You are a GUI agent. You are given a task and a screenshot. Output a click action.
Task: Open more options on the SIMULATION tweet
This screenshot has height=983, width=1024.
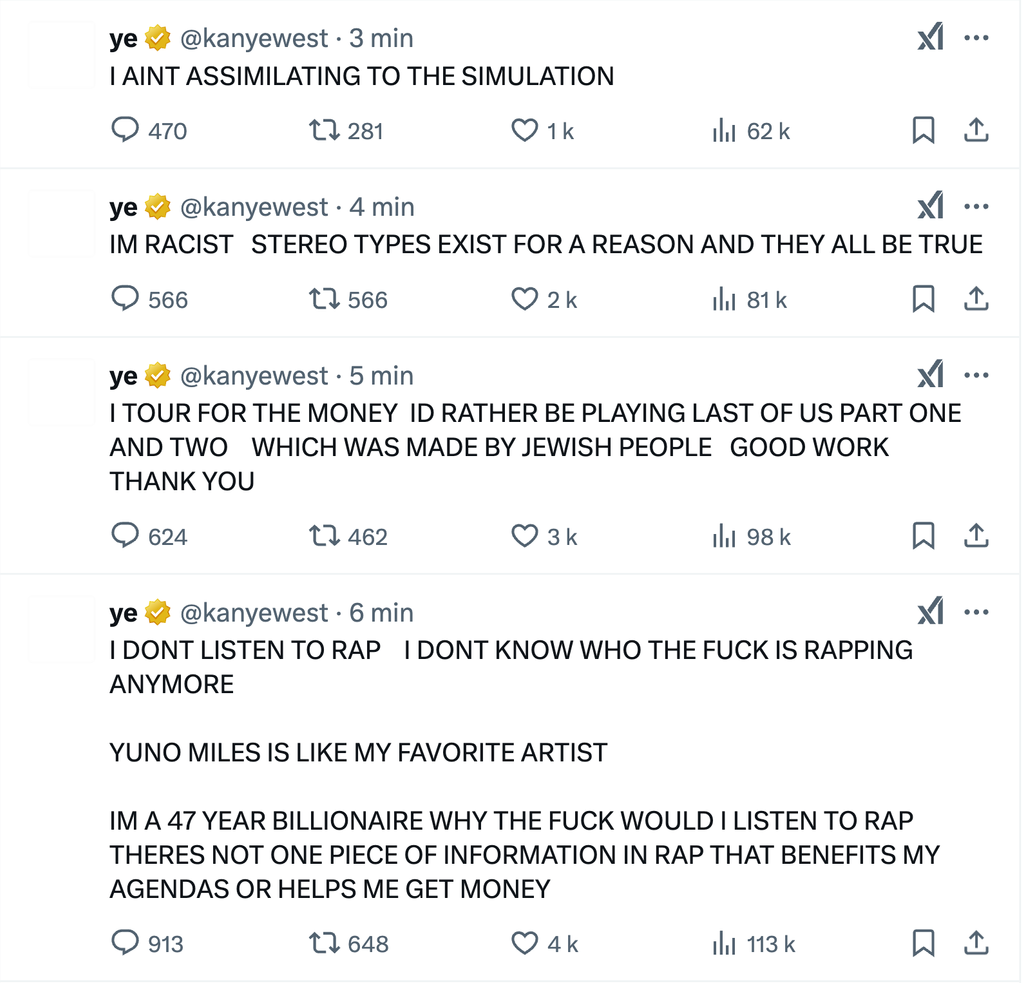[x=976, y=39]
